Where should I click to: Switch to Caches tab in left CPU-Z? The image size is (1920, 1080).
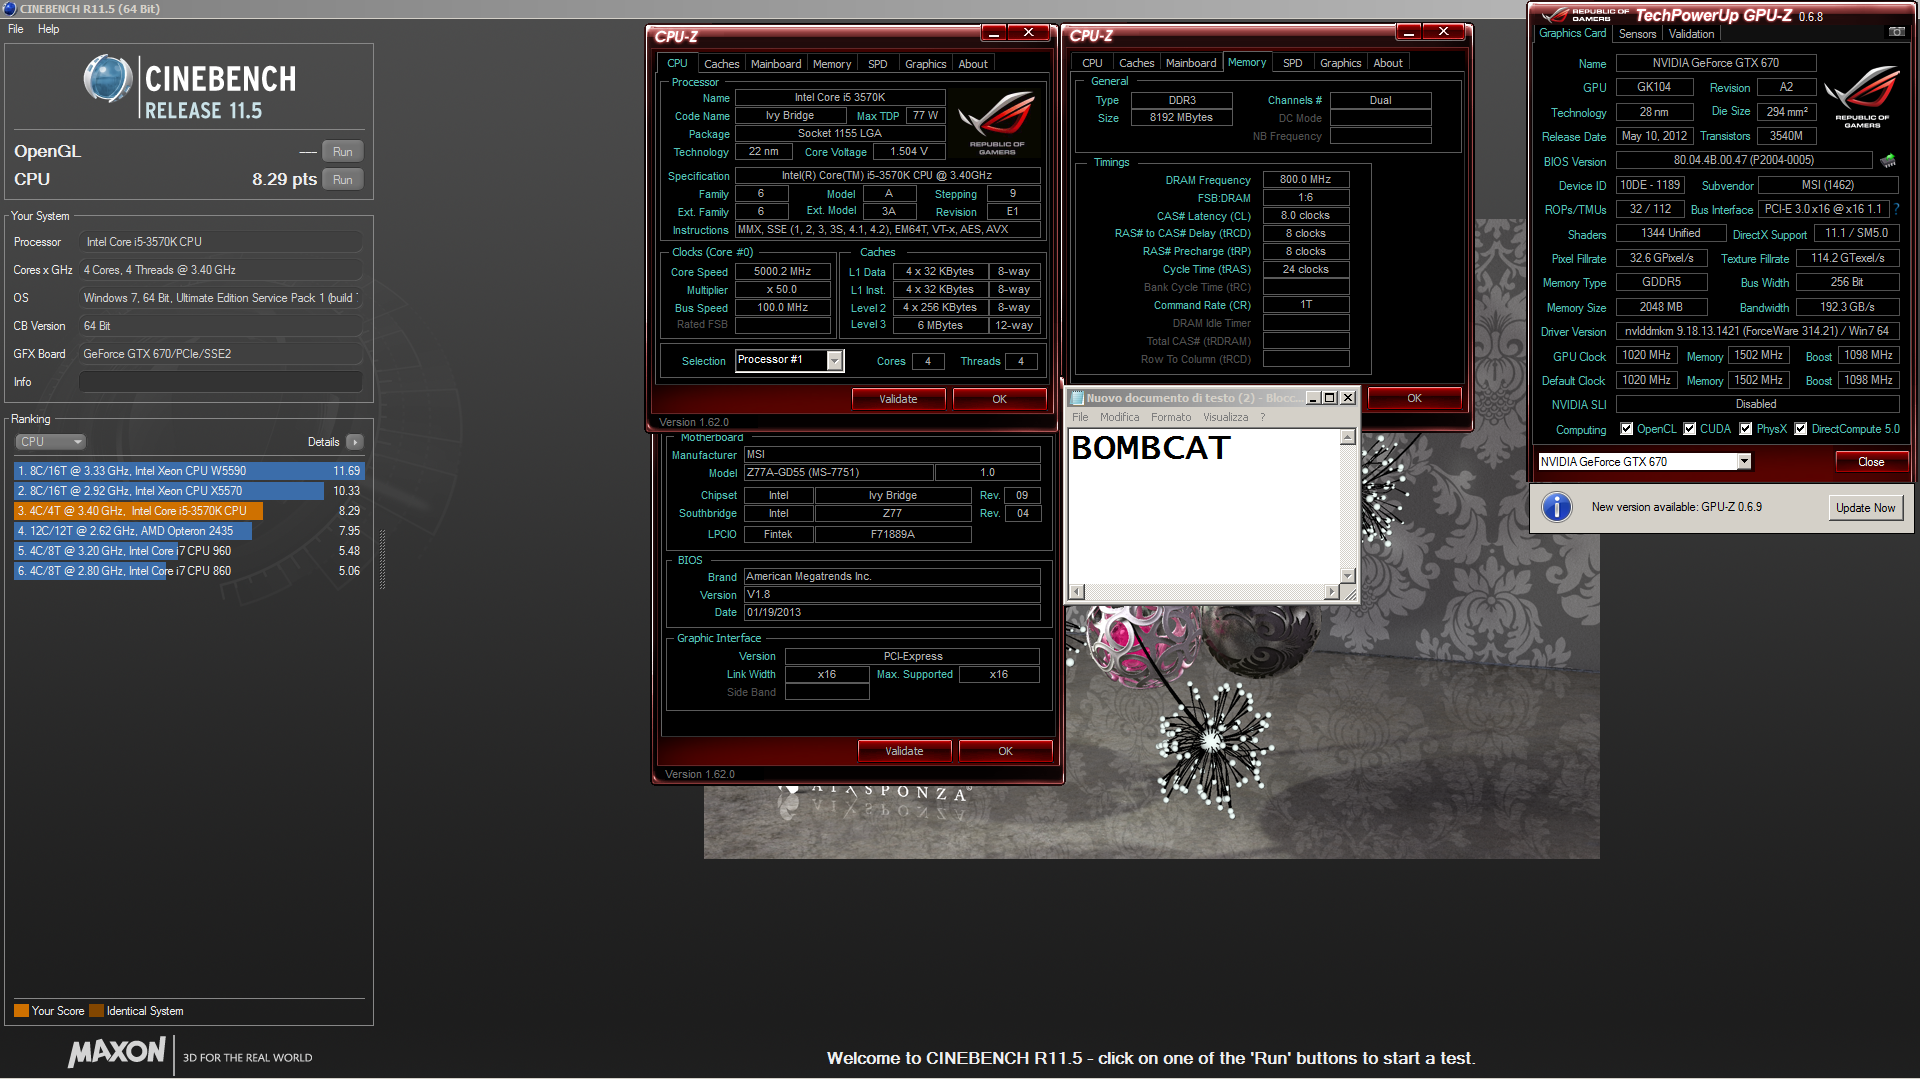coord(722,64)
